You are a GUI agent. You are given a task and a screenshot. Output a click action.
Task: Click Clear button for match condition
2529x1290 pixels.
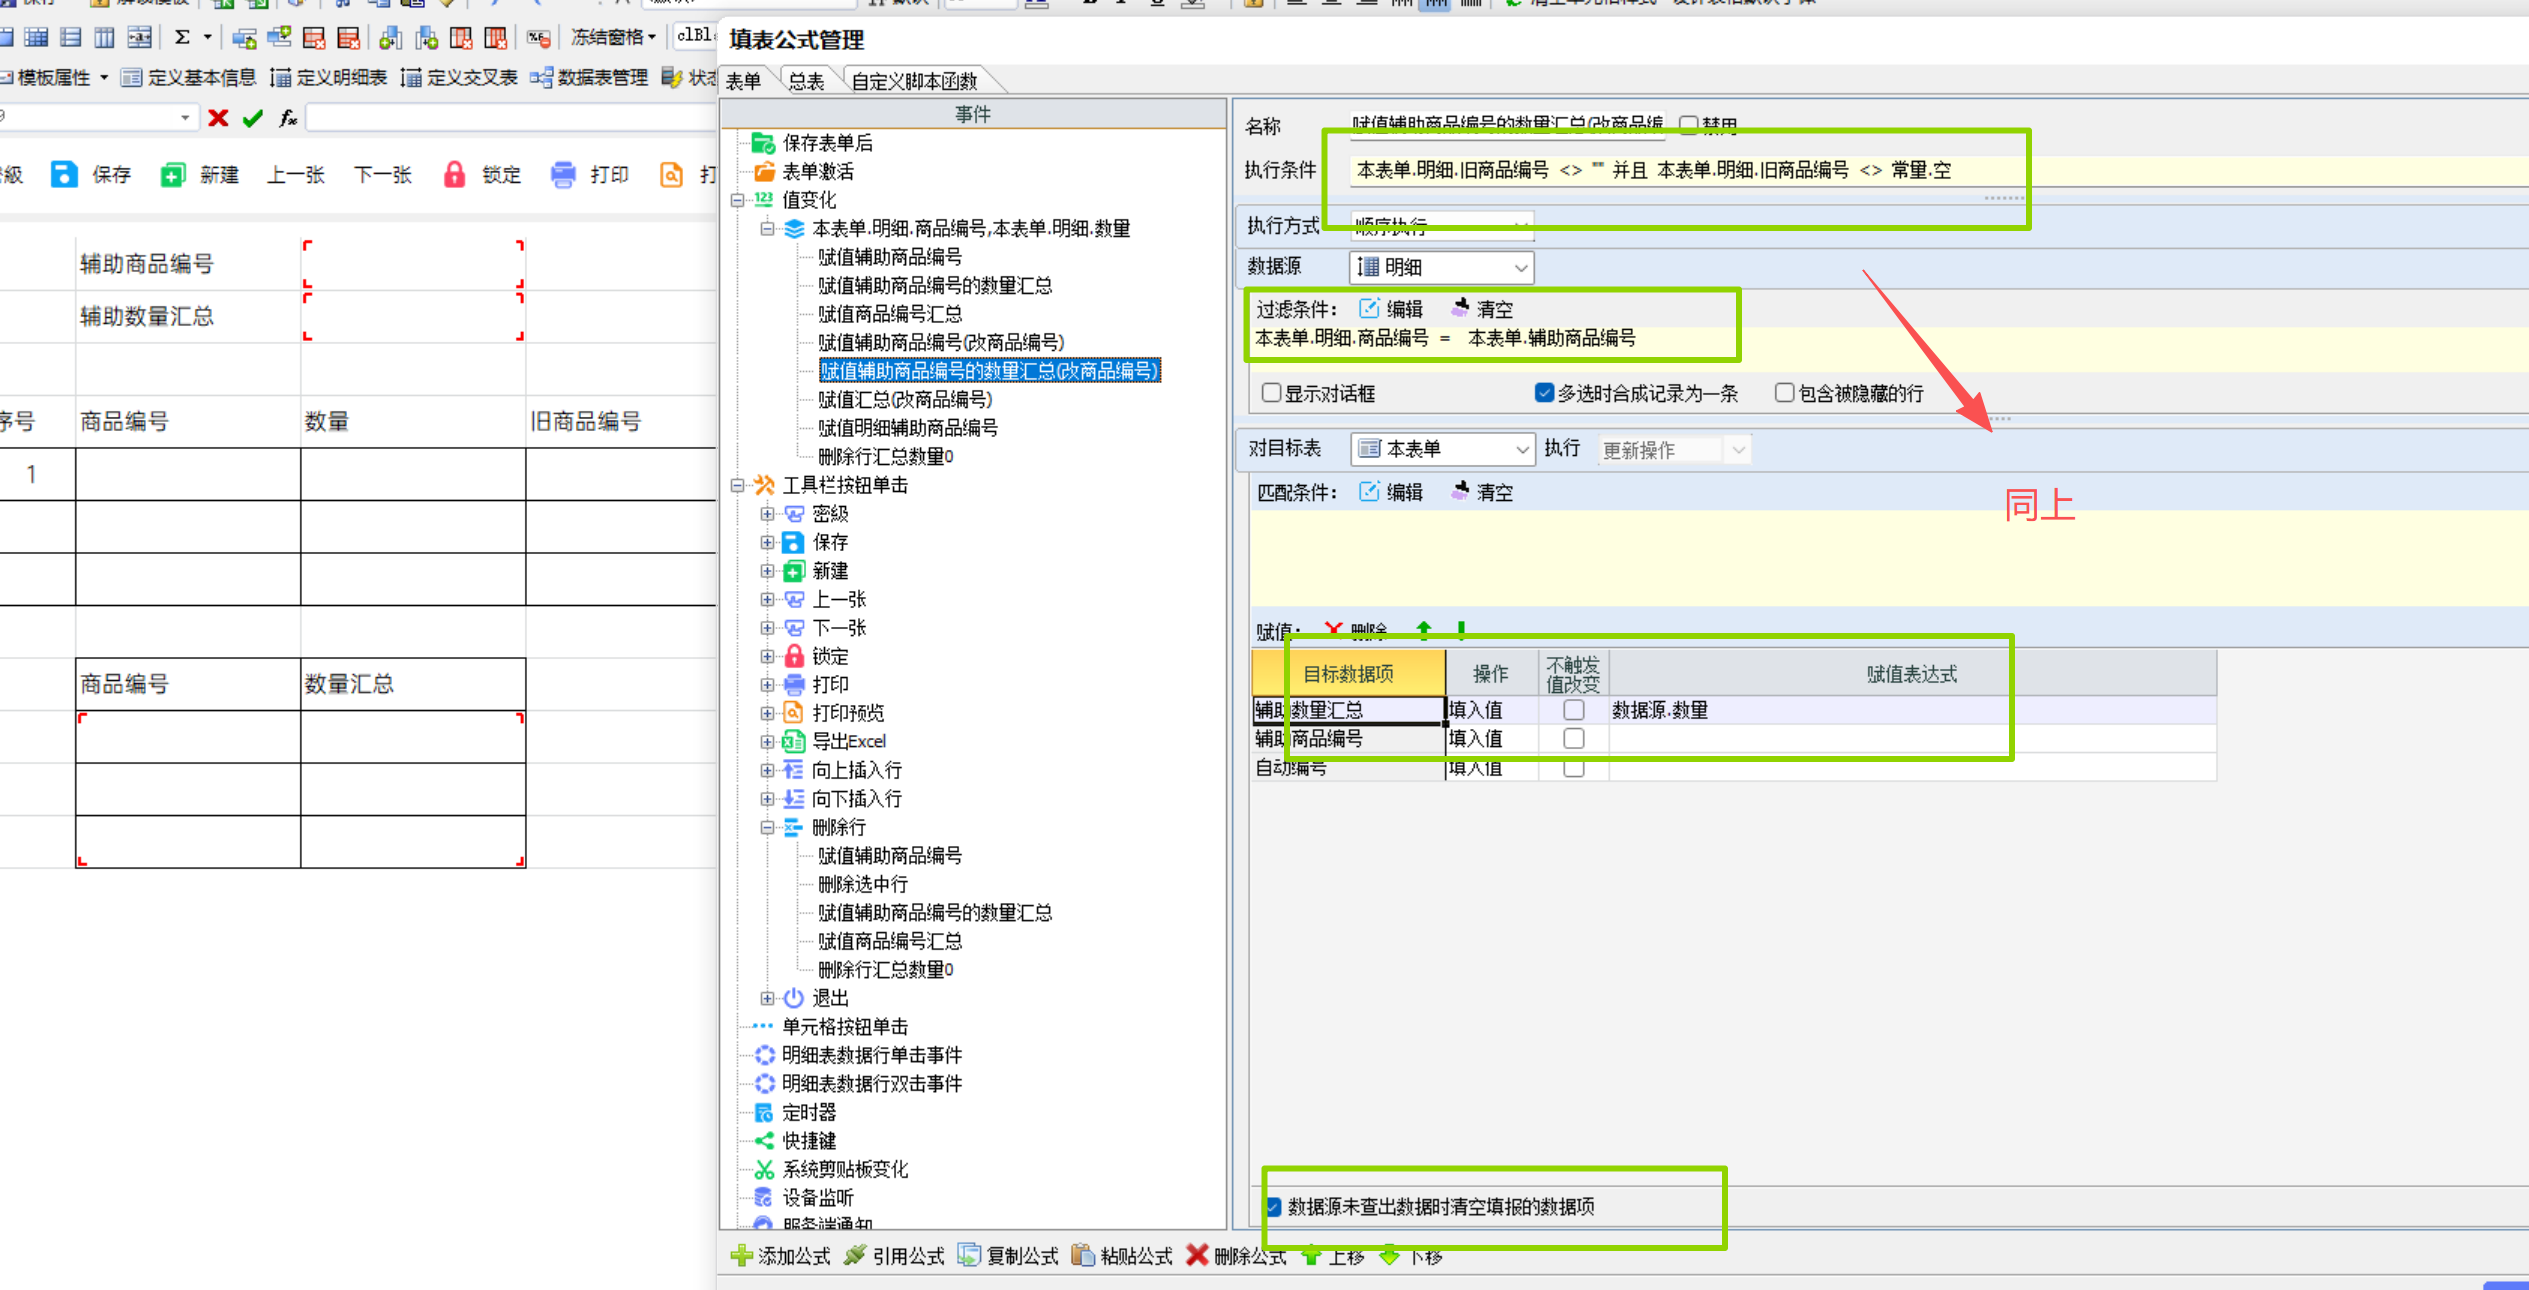click(1483, 492)
